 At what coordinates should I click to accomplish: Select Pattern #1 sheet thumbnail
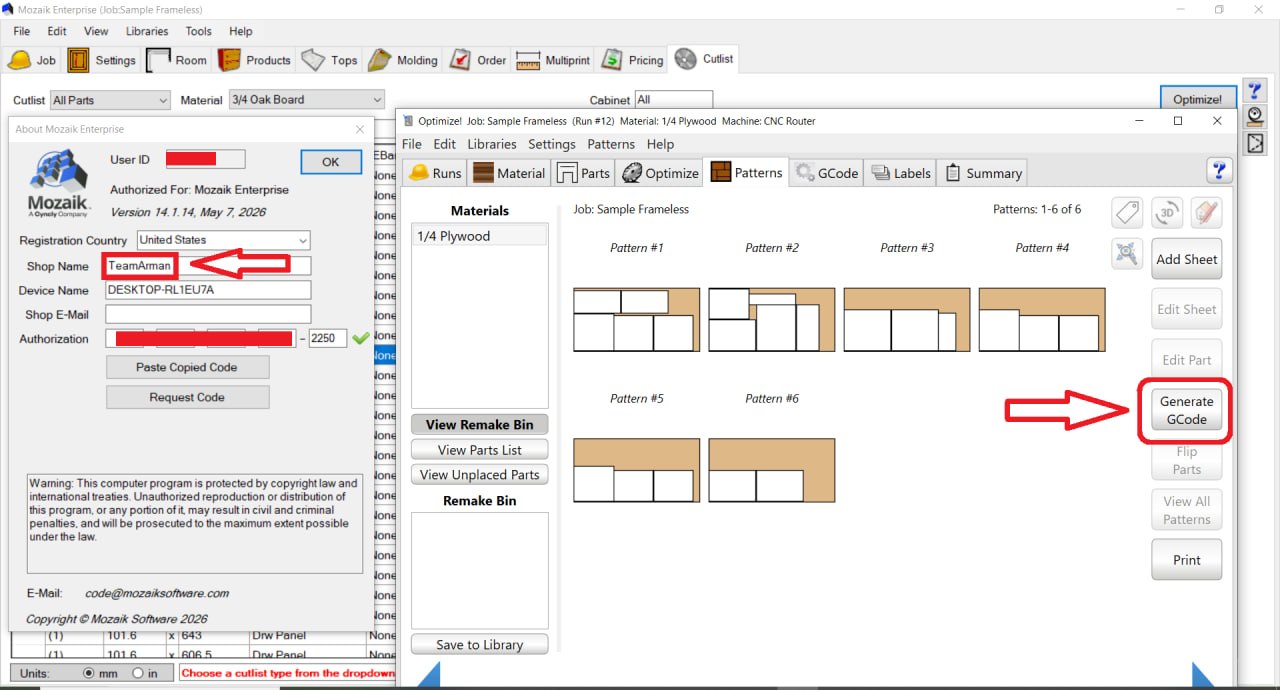(x=637, y=320)
